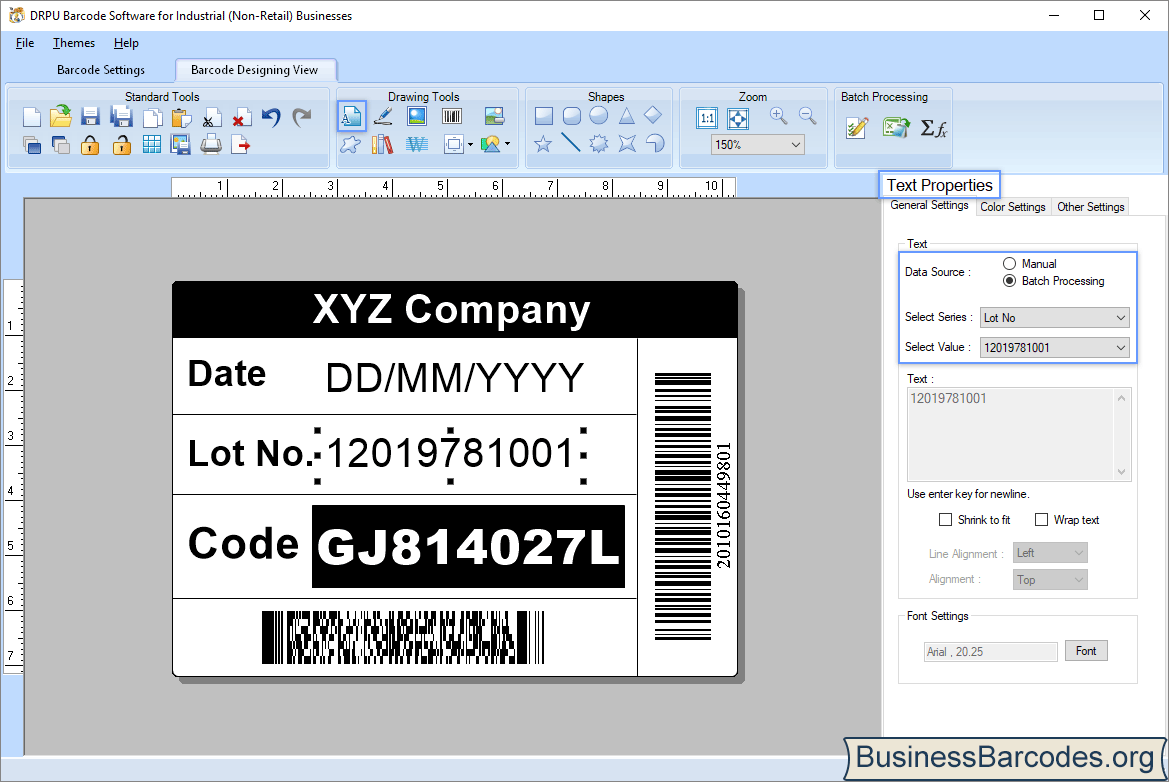
Task: Save the label using the single floppy disk icon
Action: [90, 117]
